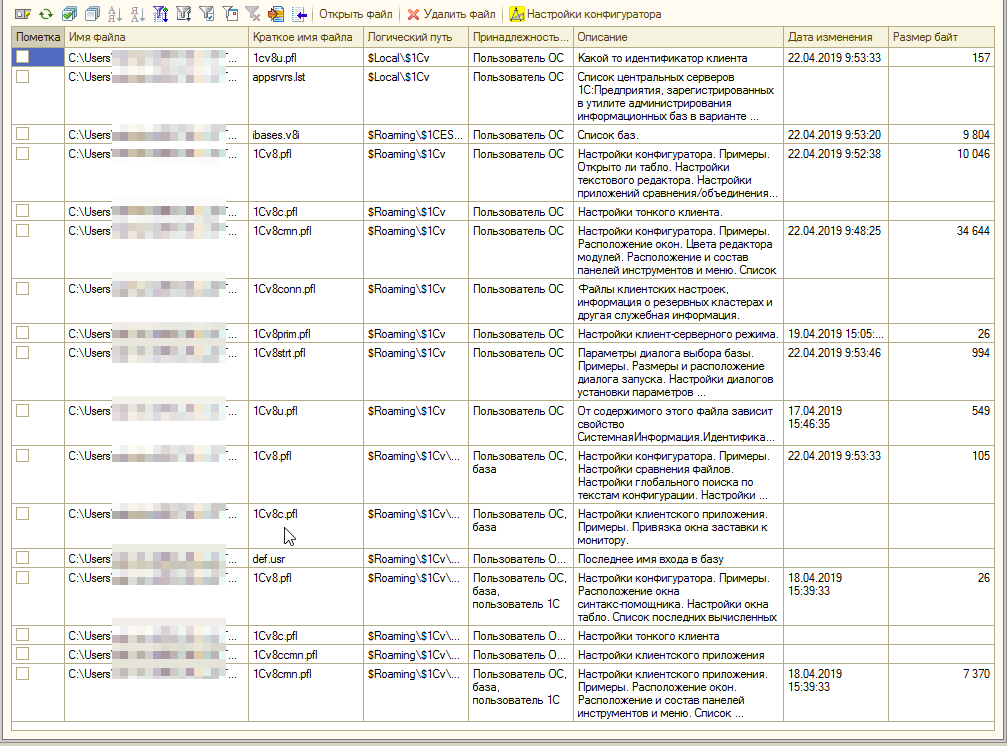Click the edit current entry toolbar icon
This screenshot has height=746, width=1007.
point(22,13)
